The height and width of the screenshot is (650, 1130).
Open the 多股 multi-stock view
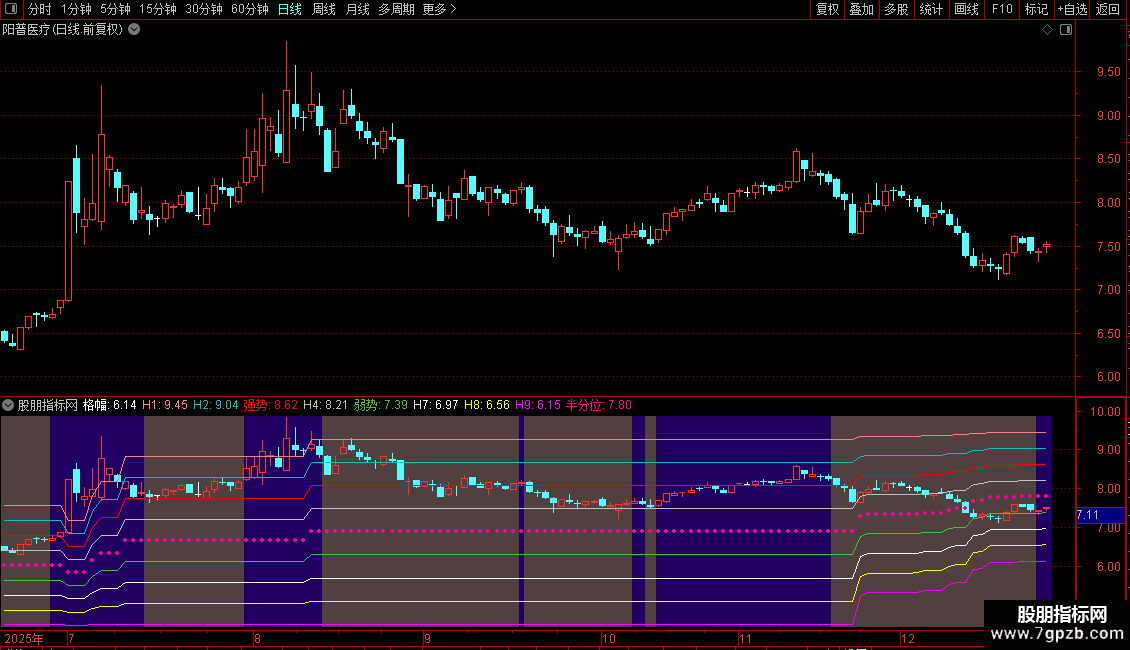896,9
